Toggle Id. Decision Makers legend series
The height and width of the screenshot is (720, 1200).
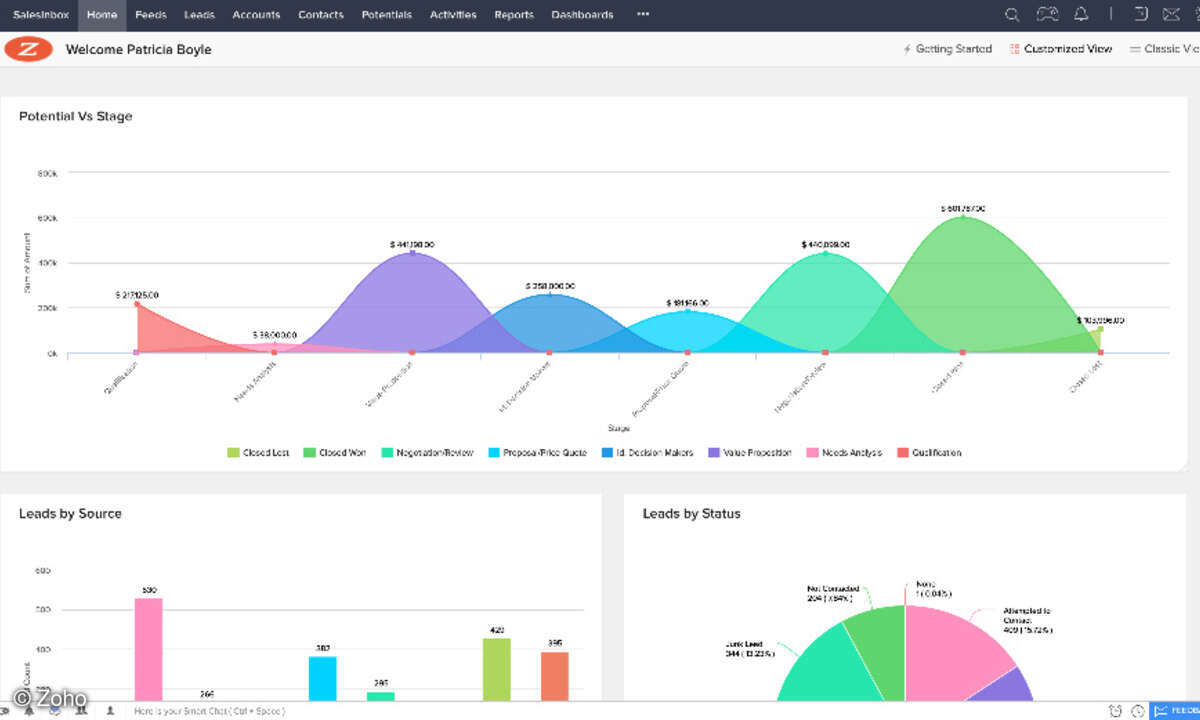(x=648, y=453)
